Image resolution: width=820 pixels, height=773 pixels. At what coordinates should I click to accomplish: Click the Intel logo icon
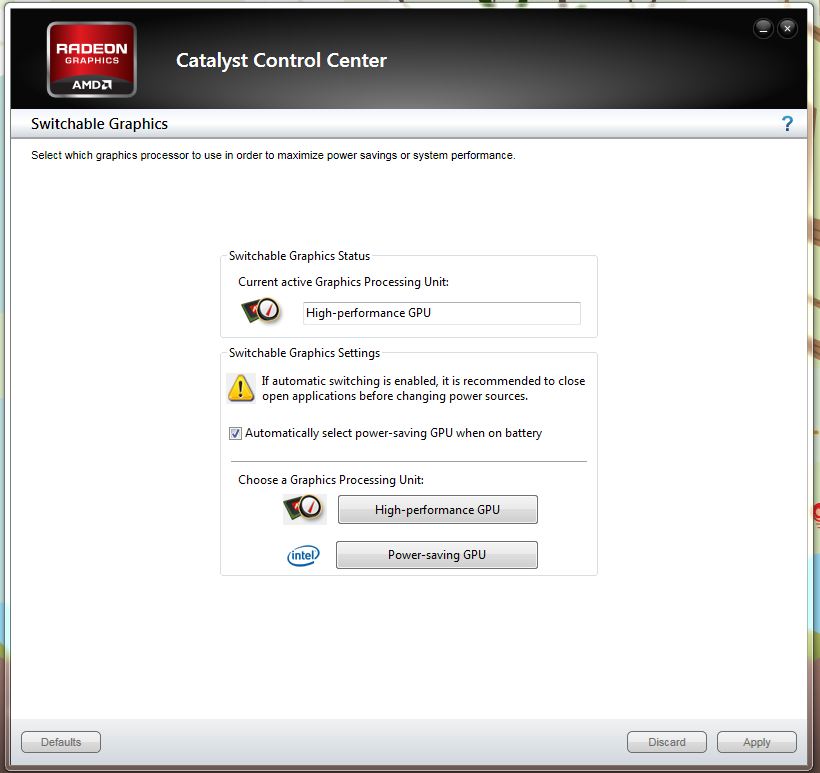(303, 555)
